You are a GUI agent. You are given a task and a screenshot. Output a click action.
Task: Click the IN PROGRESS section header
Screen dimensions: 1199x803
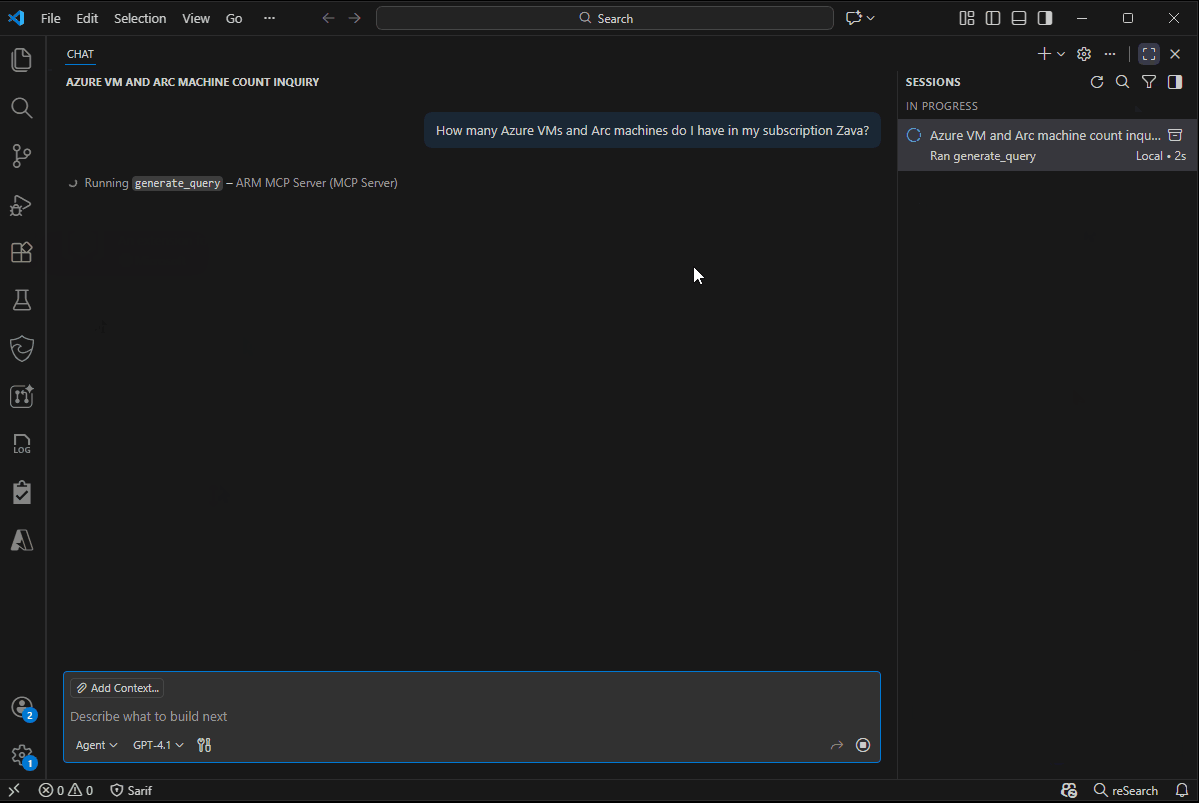942,106
